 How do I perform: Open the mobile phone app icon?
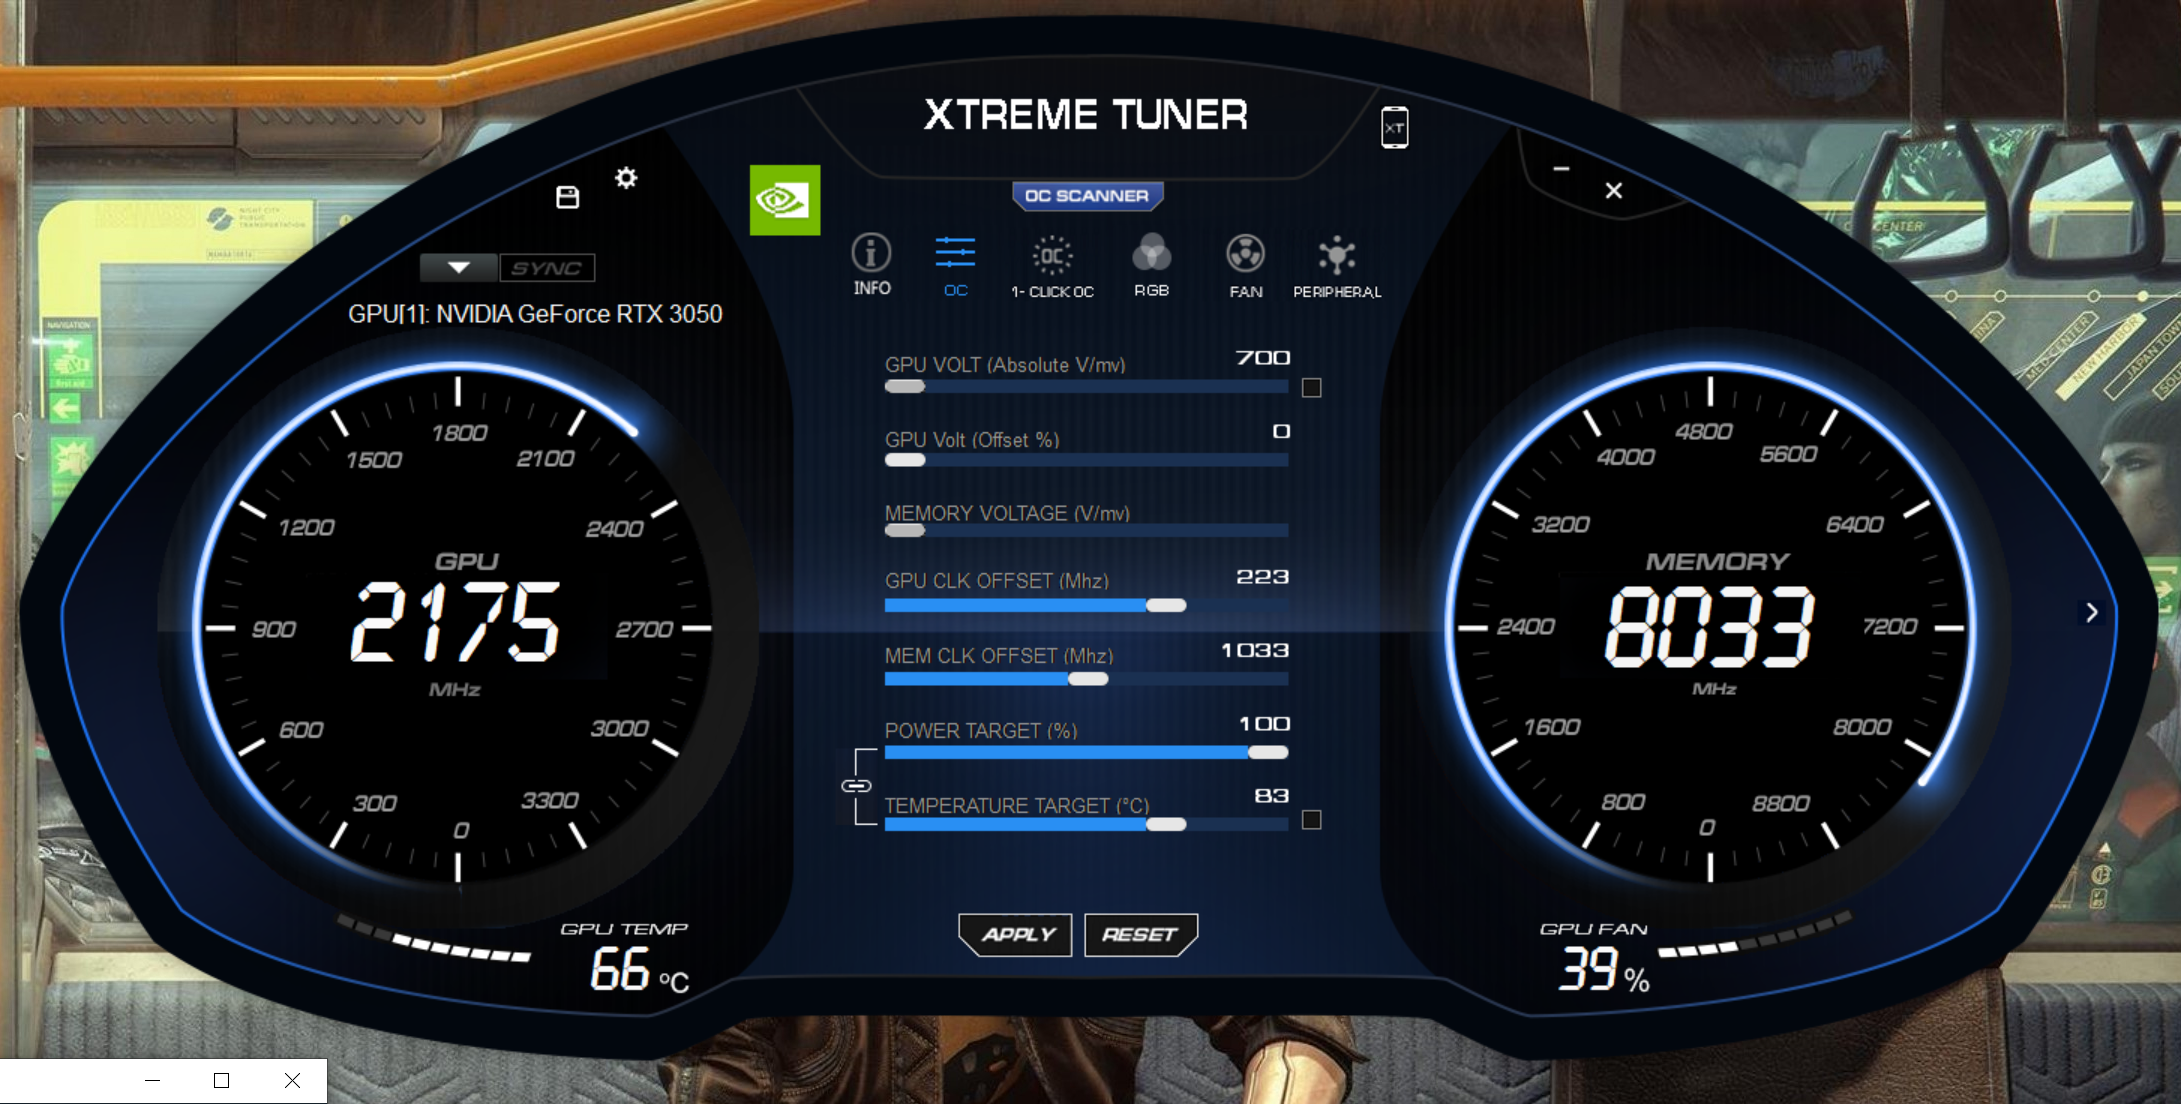click(1395, 128)
